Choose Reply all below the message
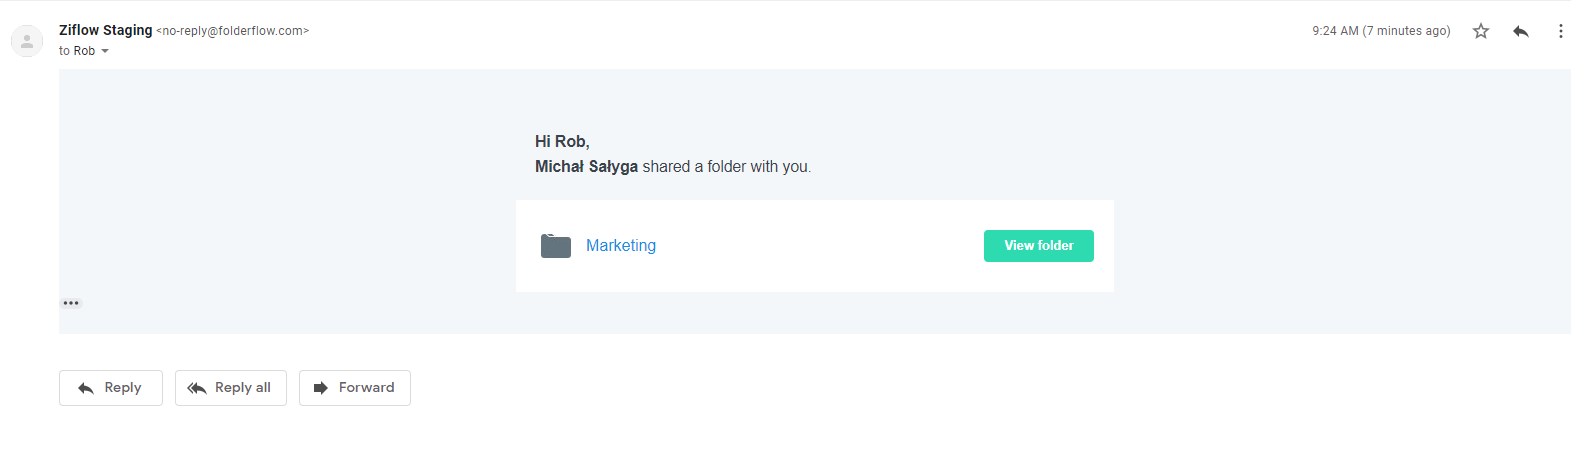 click(x=230, y=388)
